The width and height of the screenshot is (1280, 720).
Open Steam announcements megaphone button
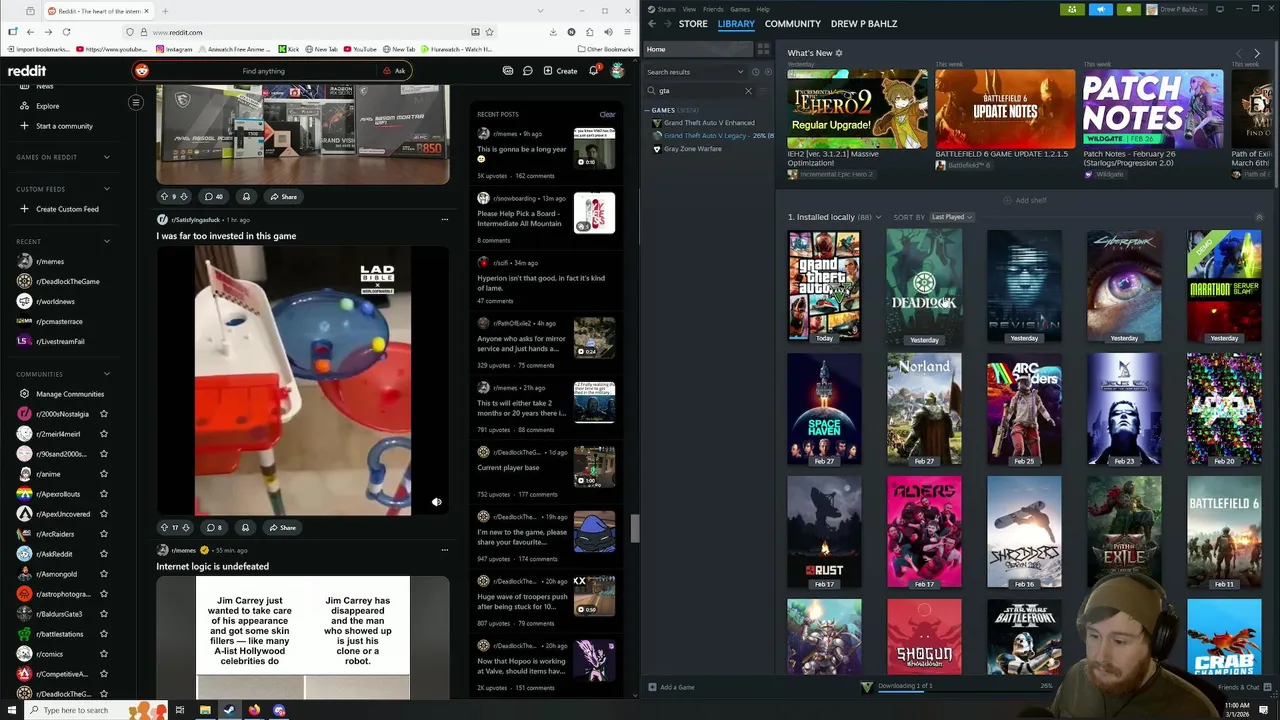[1100, 9]
